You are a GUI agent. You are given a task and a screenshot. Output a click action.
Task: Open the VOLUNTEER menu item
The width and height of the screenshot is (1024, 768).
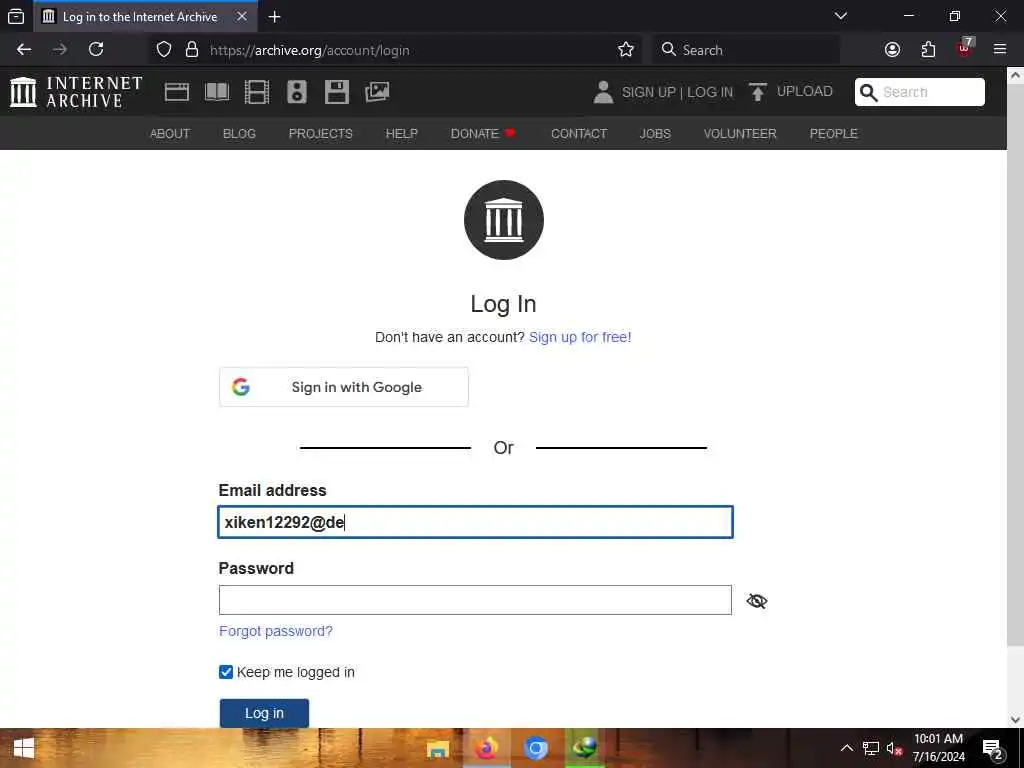click(x=740, y=133)
